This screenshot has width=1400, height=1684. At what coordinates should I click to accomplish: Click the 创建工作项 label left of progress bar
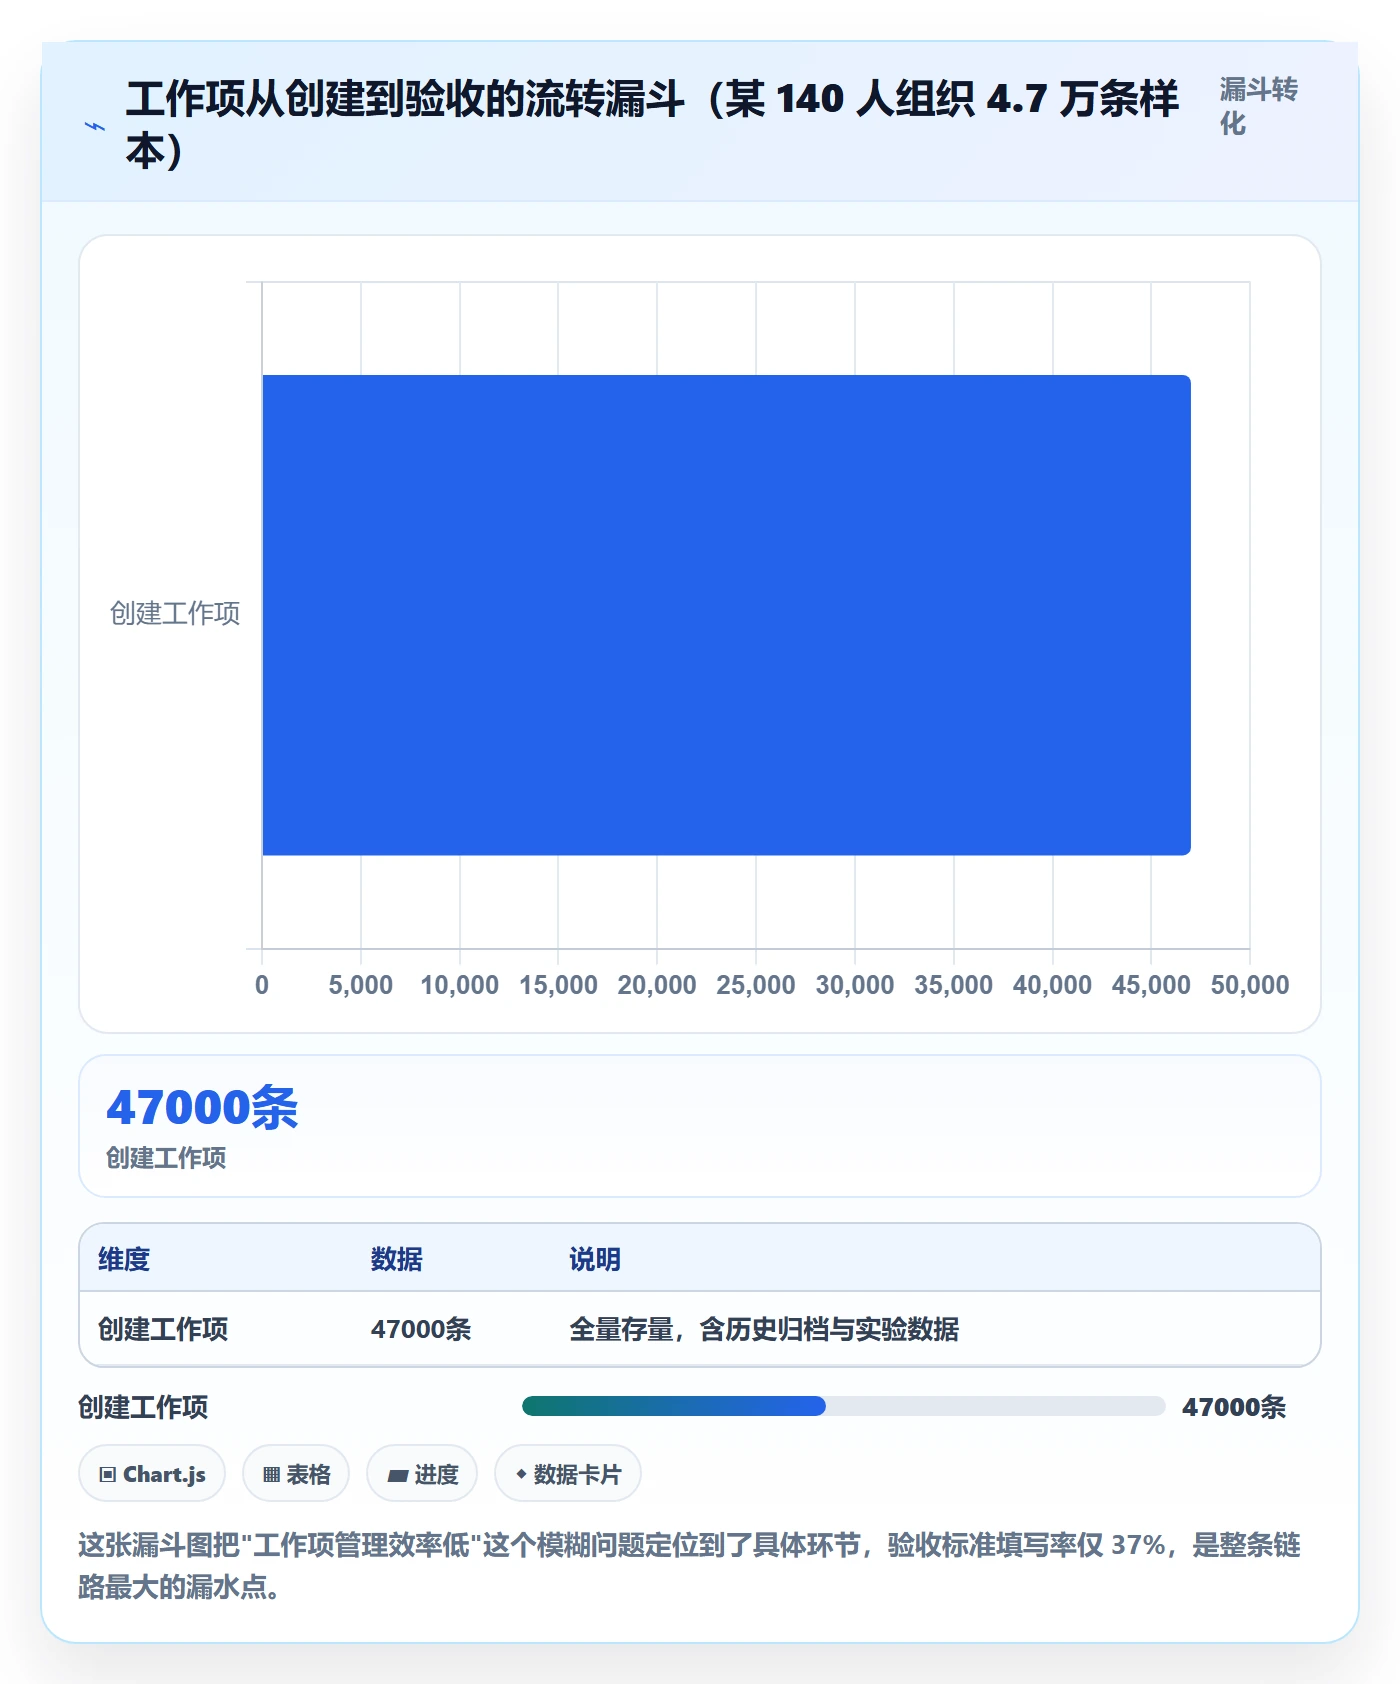[x=143, y=1407]
